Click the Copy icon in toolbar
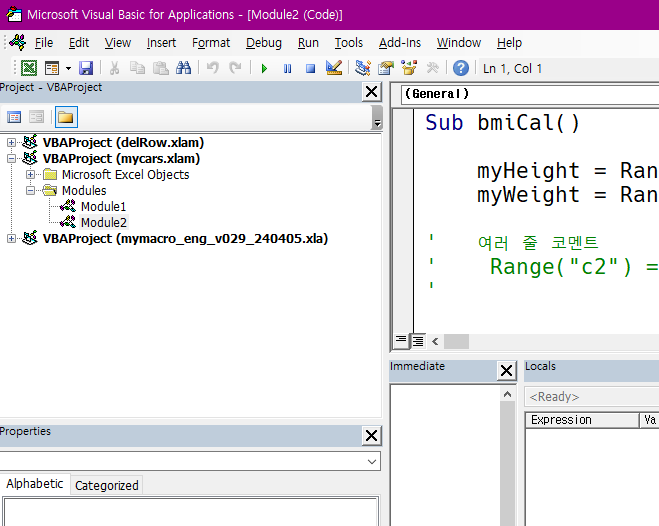Viewport: 659px width, 526px height. point(137,68)
